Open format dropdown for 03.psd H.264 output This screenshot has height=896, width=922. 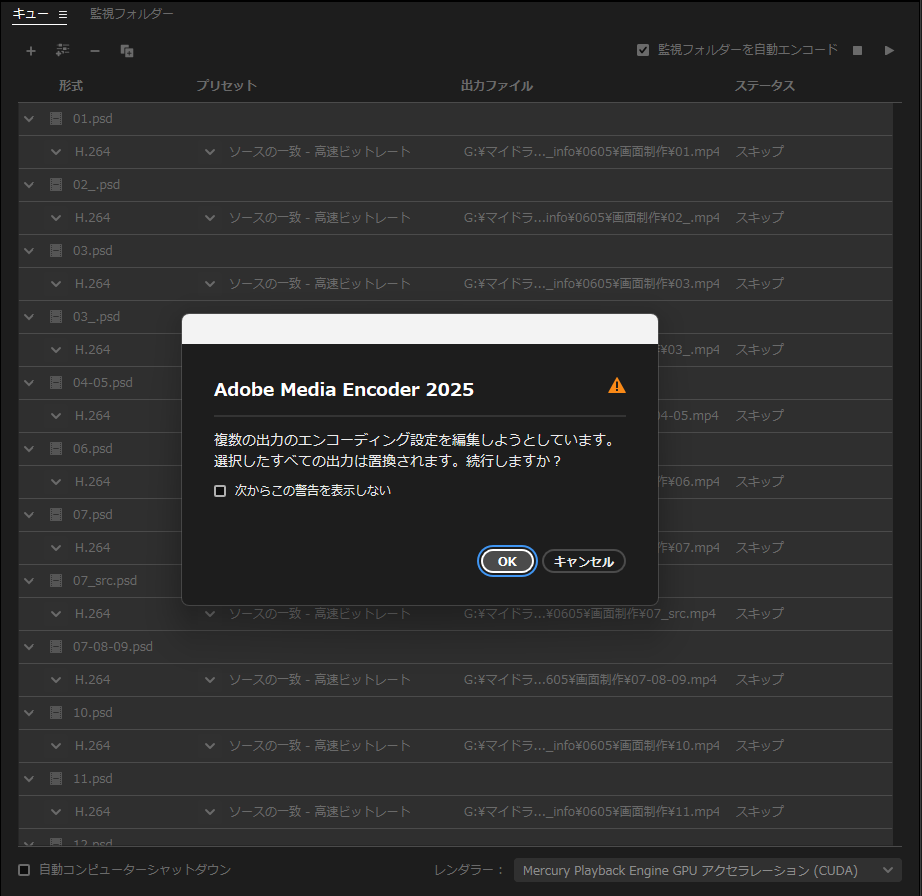pos(56,283)
